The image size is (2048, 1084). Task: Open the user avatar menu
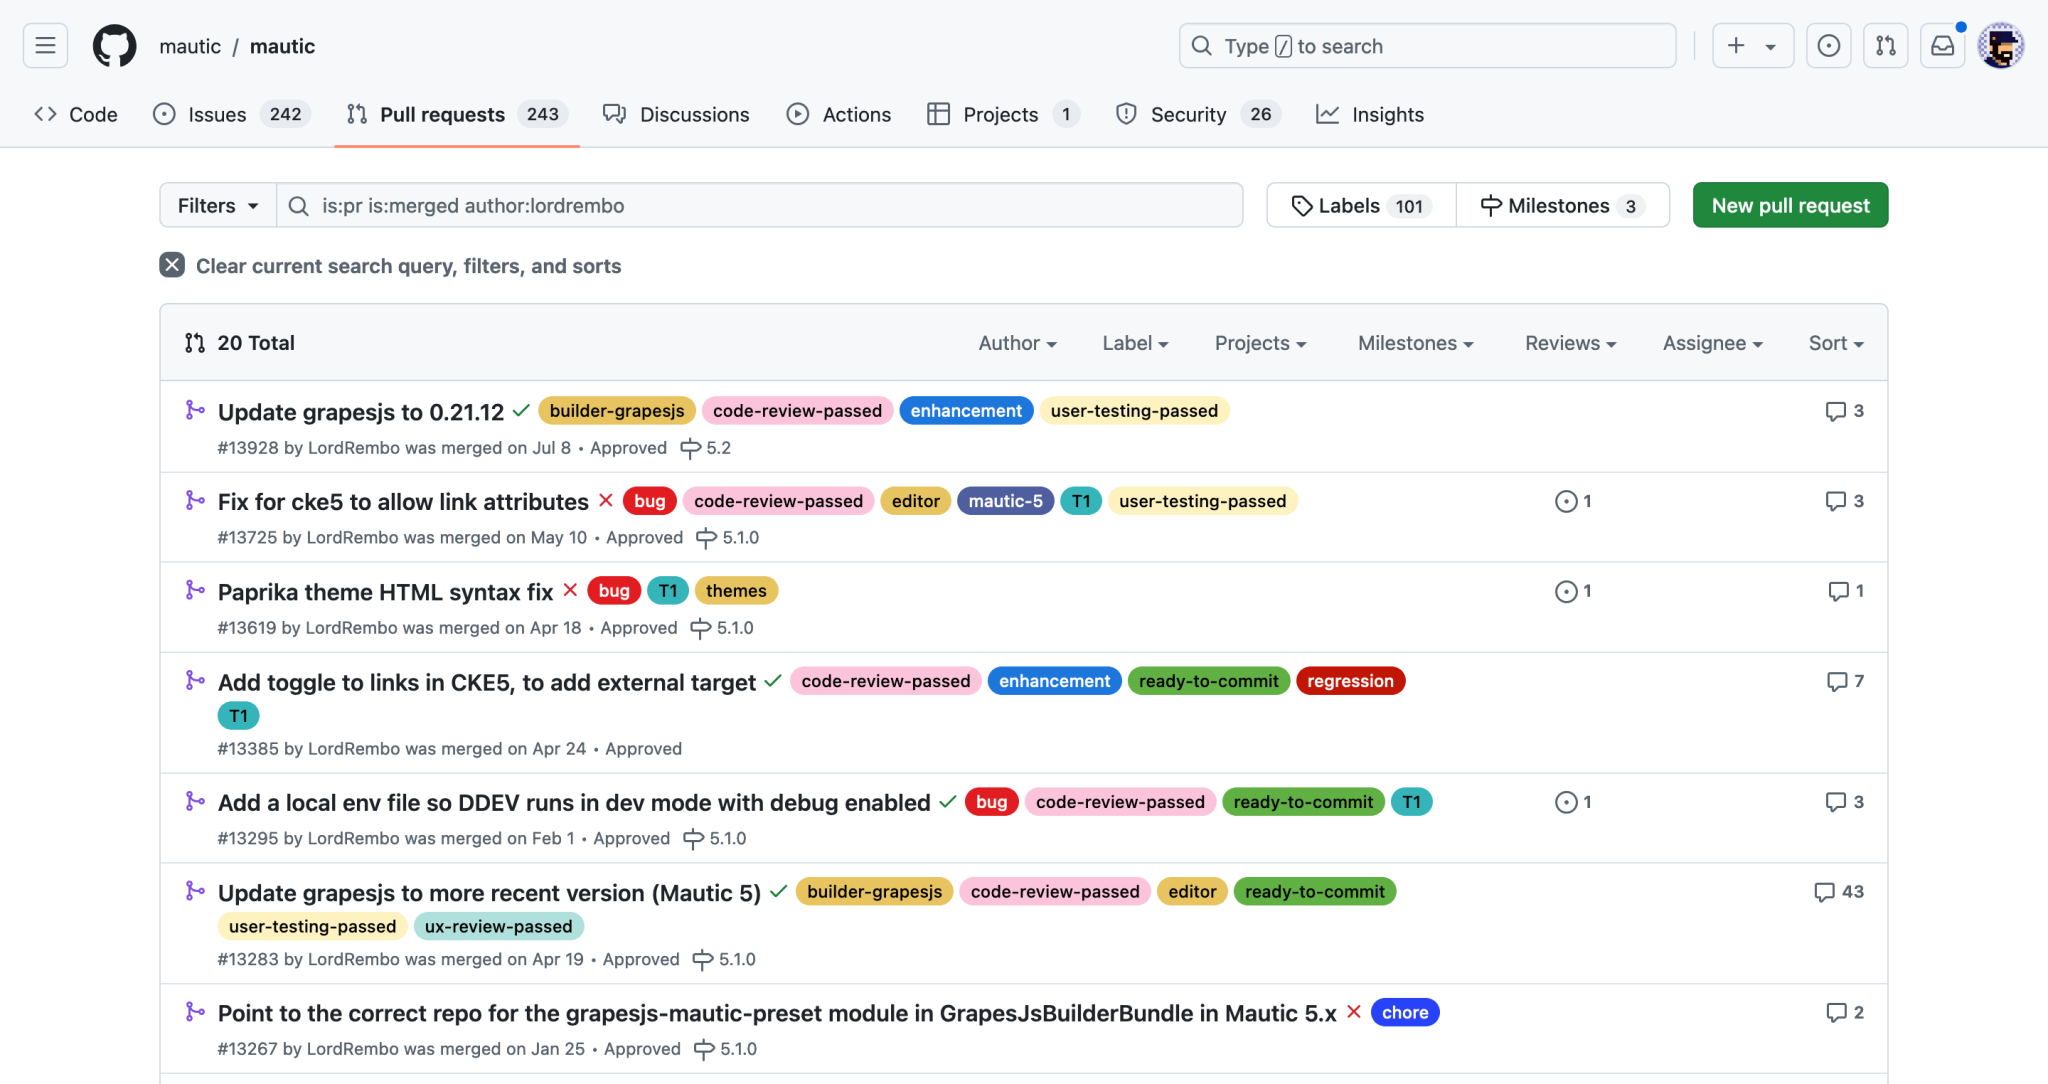2001,46
